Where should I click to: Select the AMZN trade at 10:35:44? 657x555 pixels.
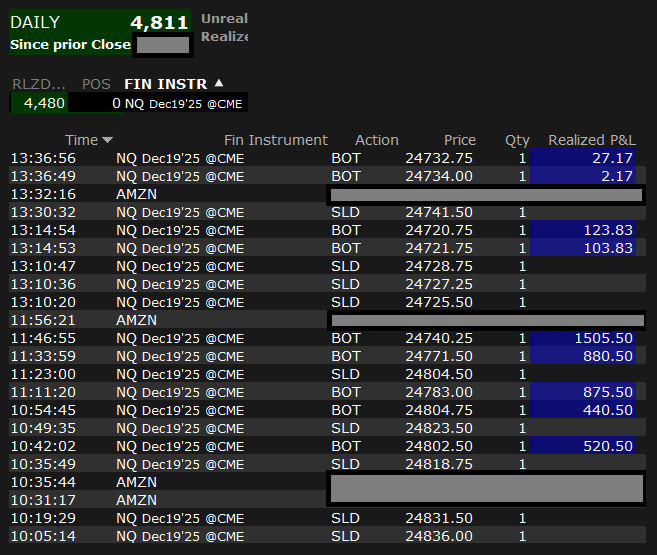[327, 483]
